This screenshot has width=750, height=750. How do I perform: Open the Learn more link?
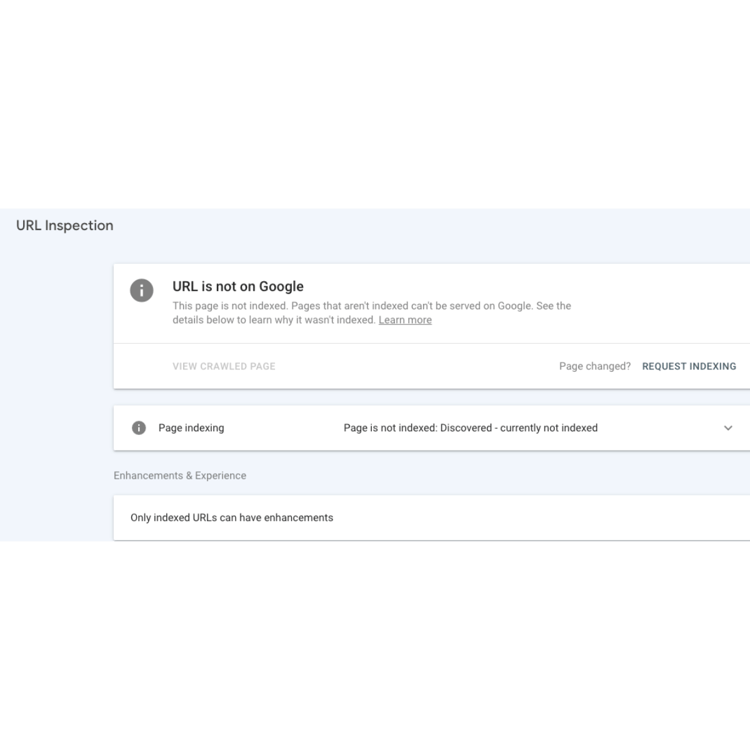405,320
